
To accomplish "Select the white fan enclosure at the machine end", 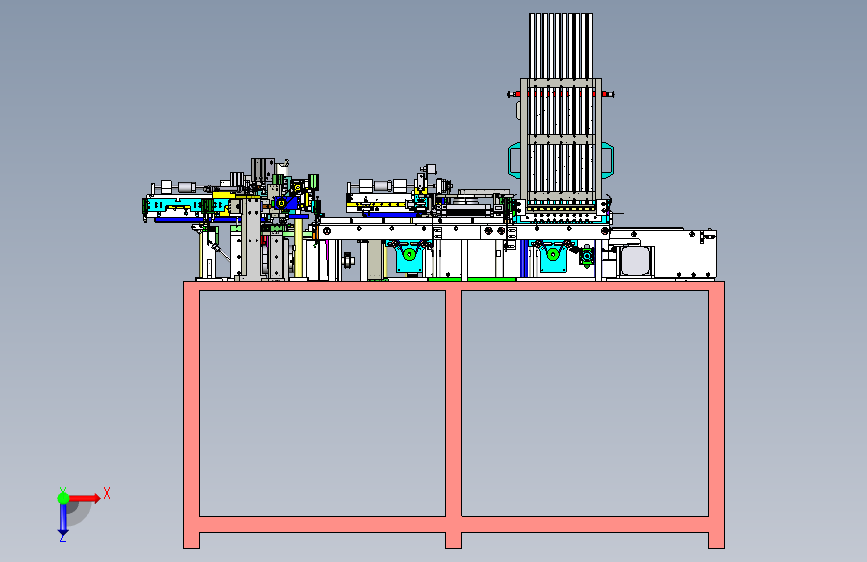I will coord(663,253).
